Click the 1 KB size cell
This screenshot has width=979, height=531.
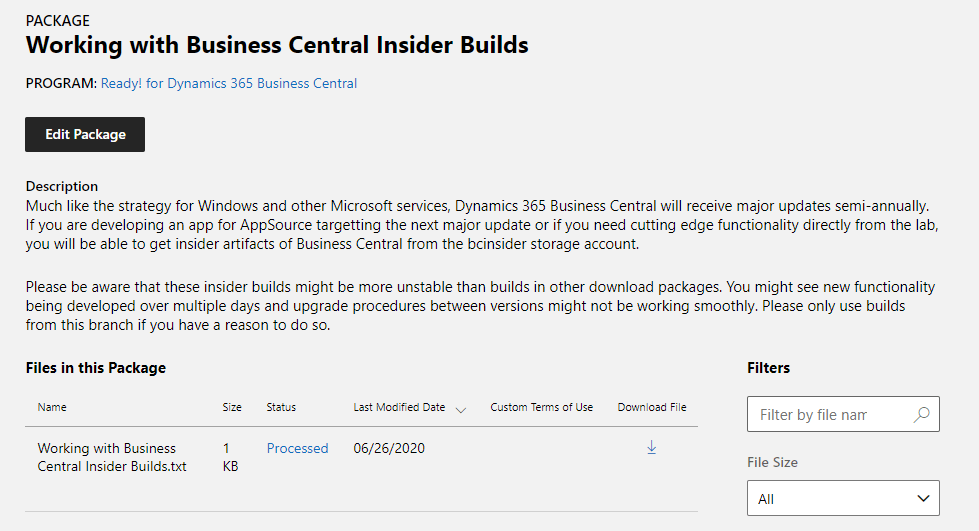coord(231,457)
